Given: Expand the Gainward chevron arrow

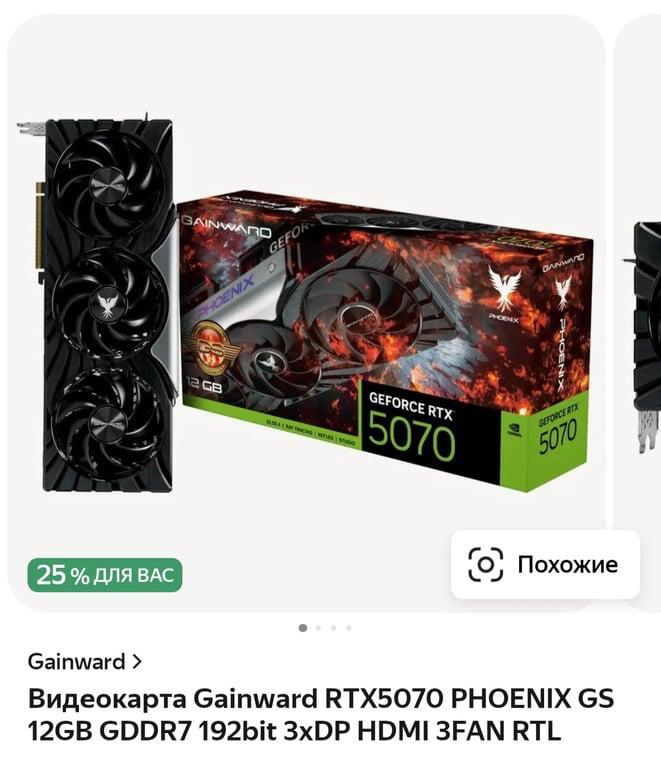Looking at the screenshot, I should point(137,662).
